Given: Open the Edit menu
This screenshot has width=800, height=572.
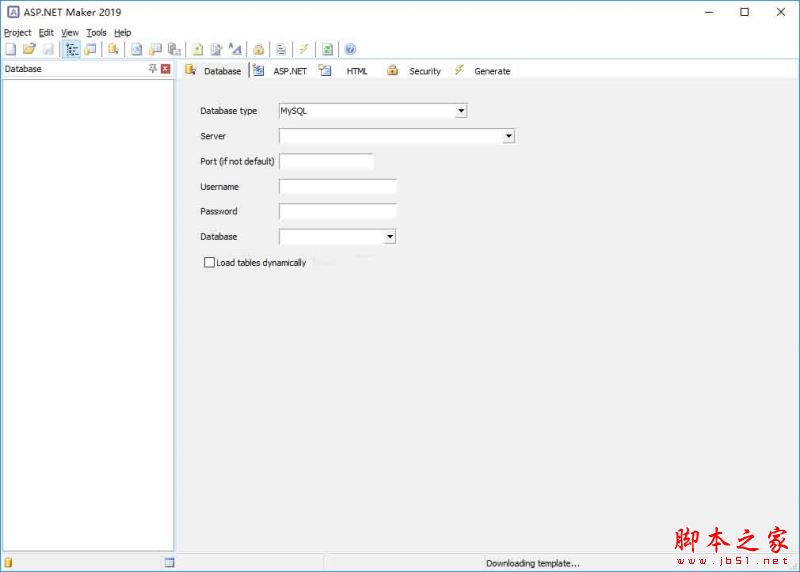Looking at the screenshot, I should pos(46,33).
